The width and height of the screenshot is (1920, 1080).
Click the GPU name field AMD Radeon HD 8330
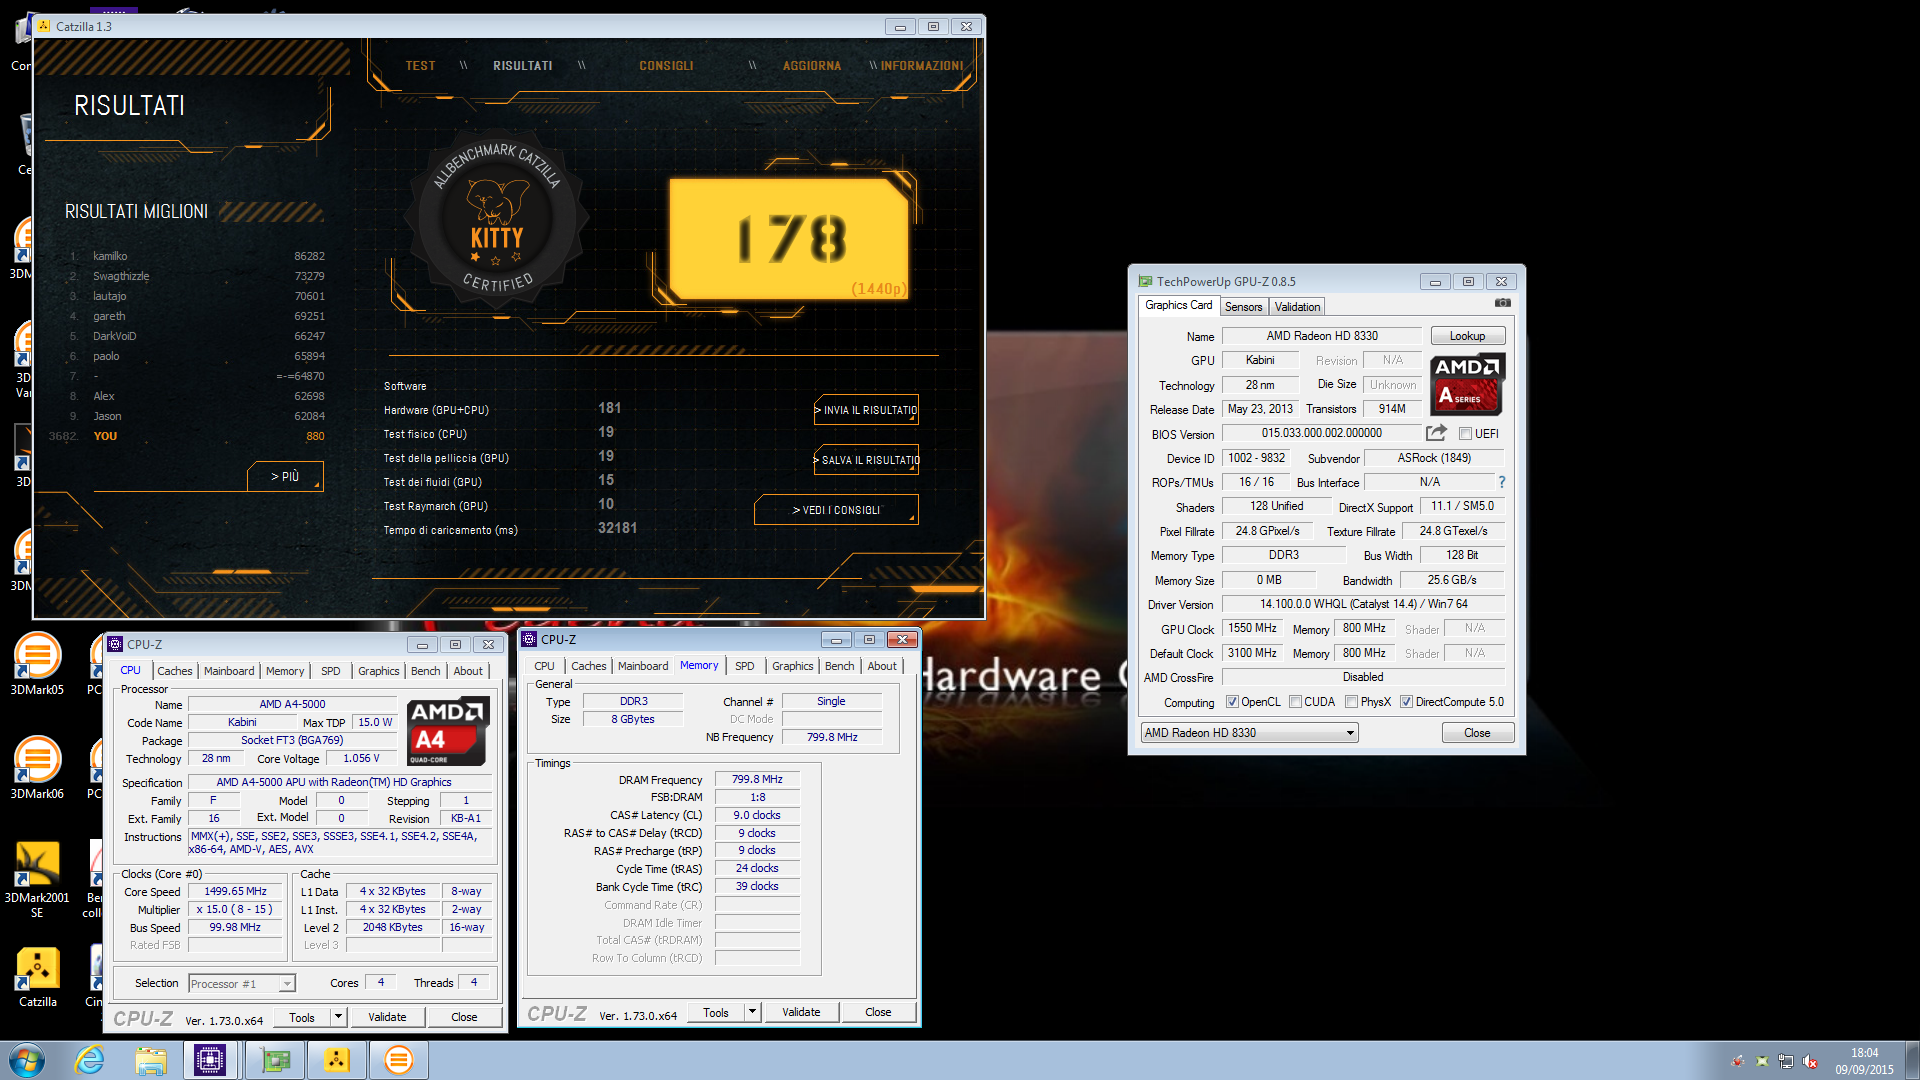pyautogui.click(x=1322, y=336)
